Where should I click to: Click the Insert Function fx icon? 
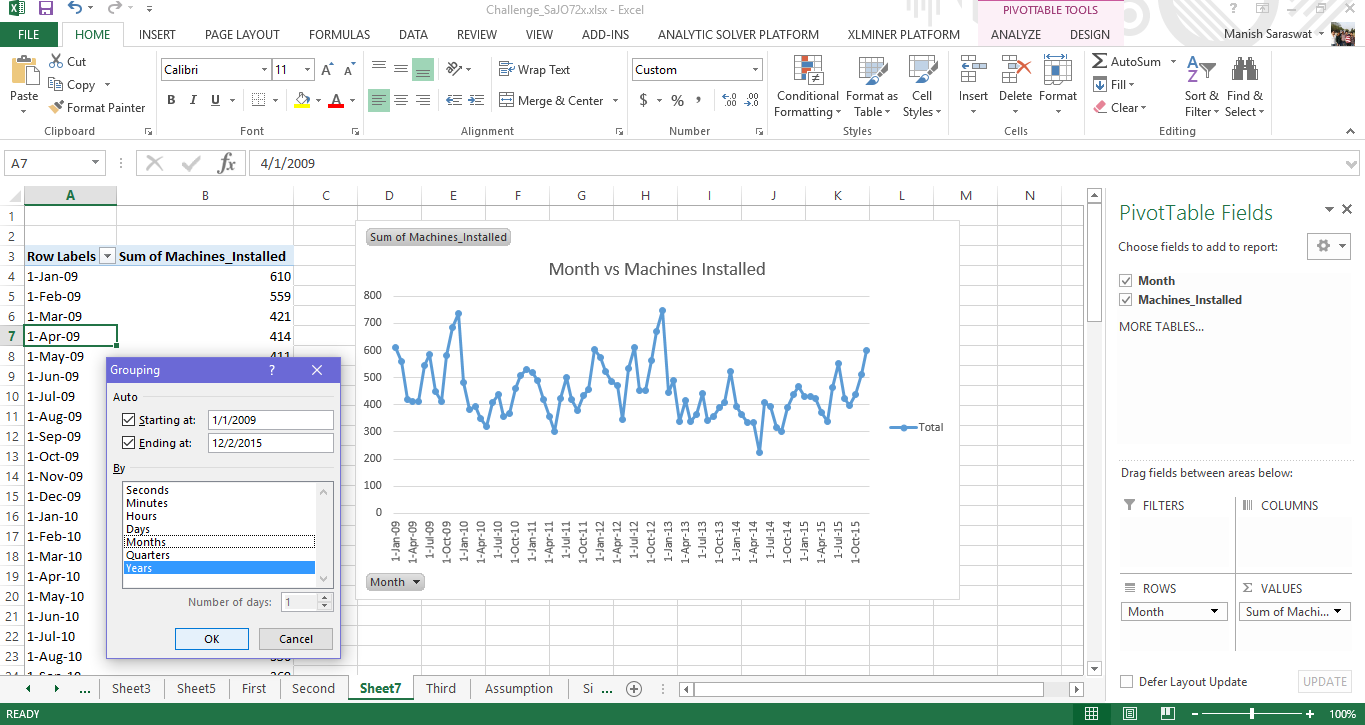[x=227, y=163]
